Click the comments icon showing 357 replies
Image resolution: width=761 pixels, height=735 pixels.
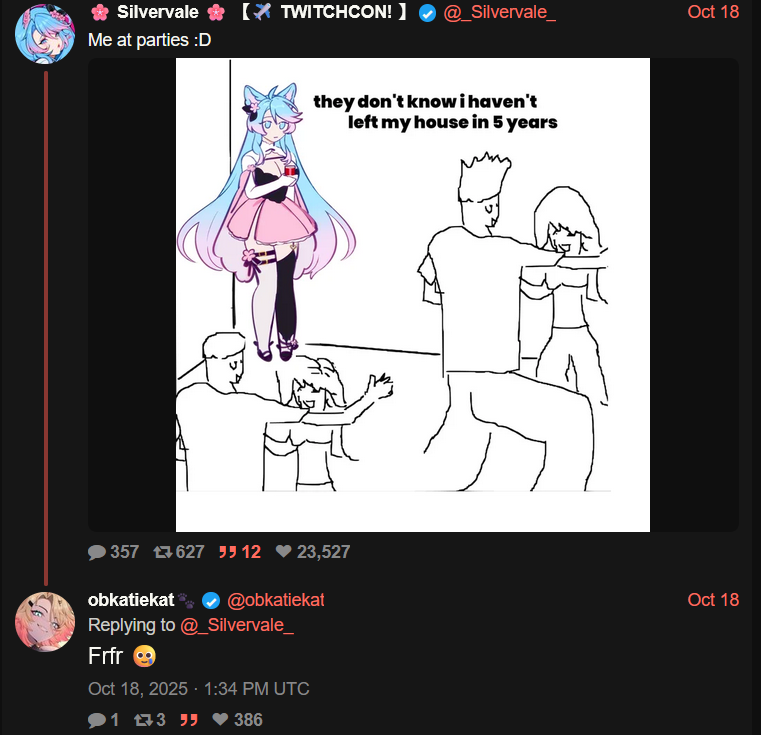click(x=97, y=552)
